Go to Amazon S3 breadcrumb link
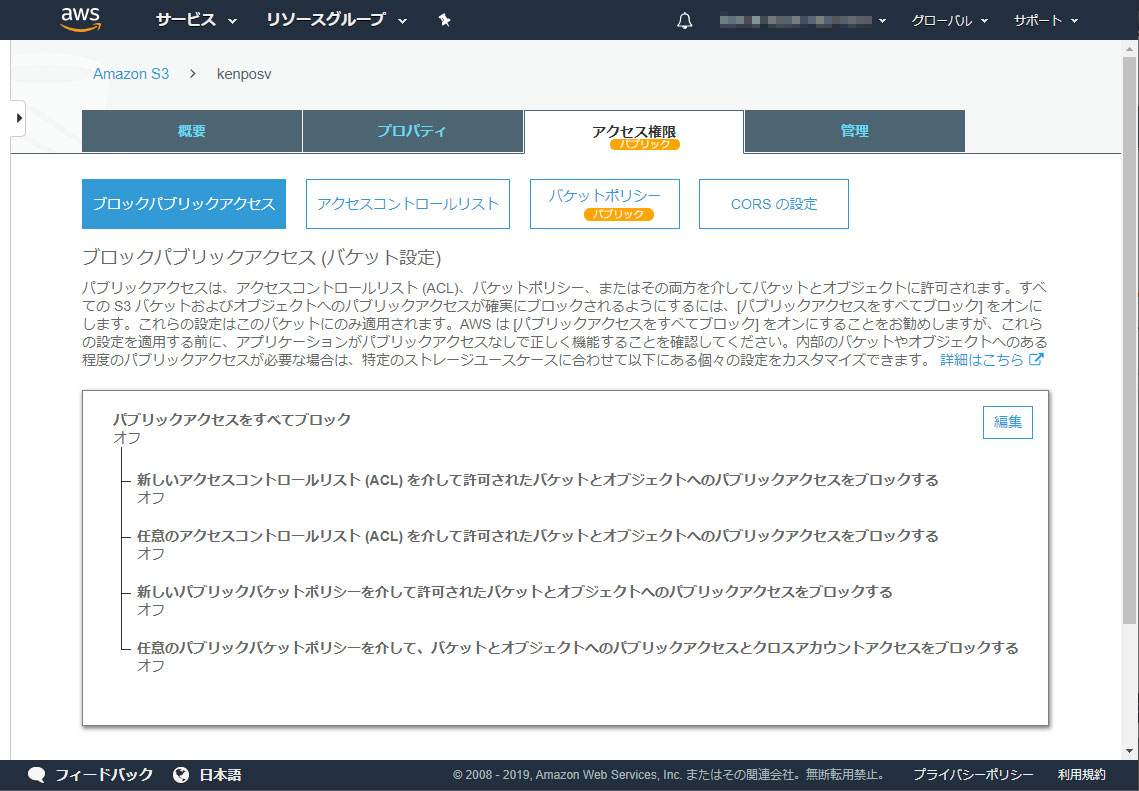The image size is (1139, 791). (131, 74)
